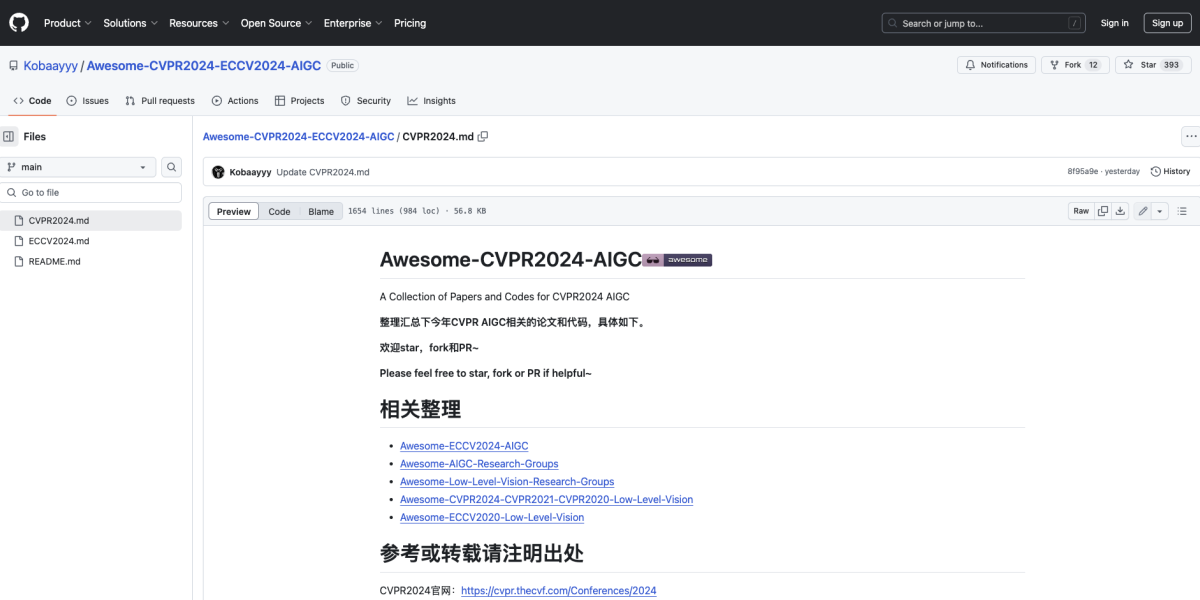Image resolution: width=1200 pixels, height=600 pixels.
Task: Switch to the Pull requests tab
Action: pos(159,100)
